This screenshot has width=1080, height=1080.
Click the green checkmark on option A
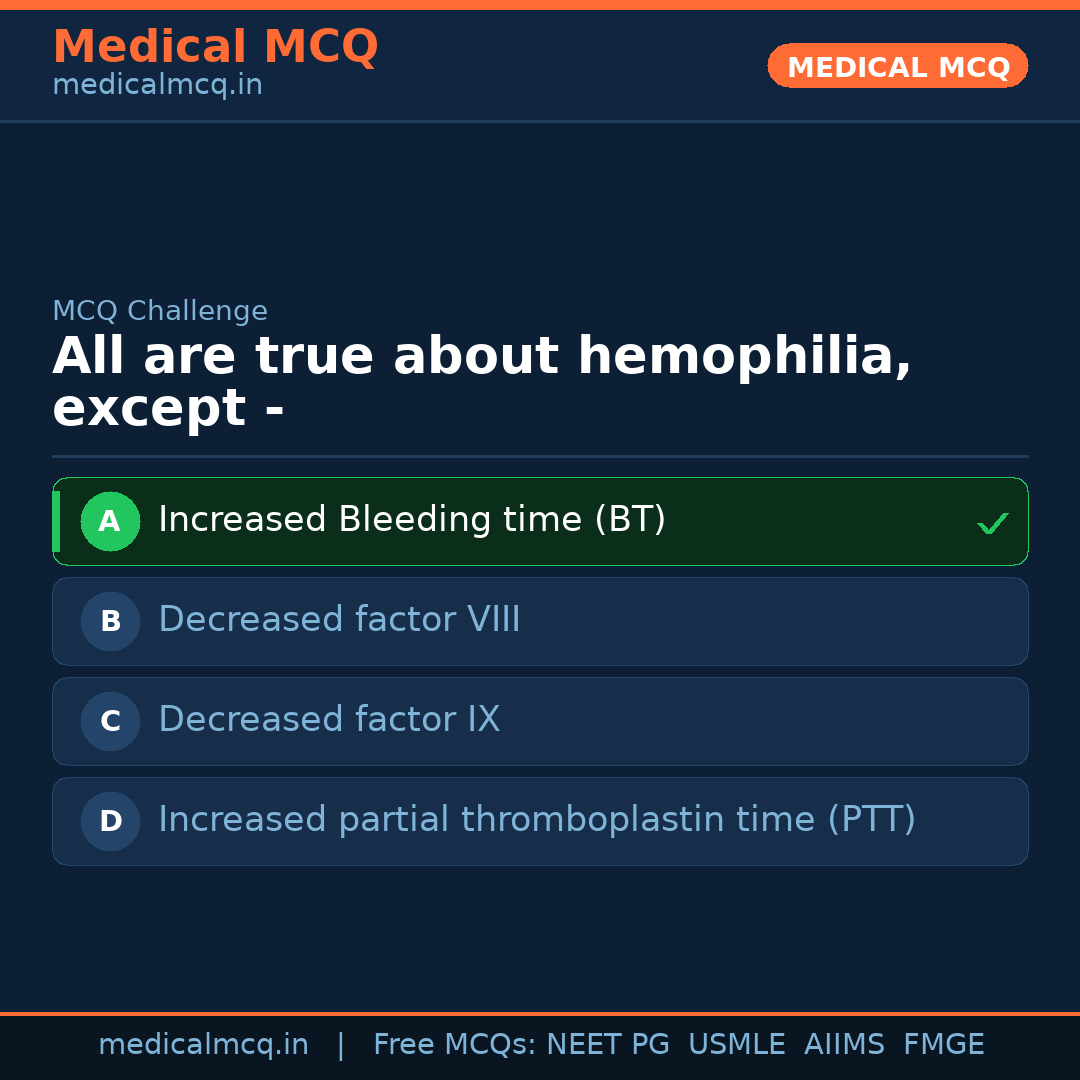click(x=992, y=523)
